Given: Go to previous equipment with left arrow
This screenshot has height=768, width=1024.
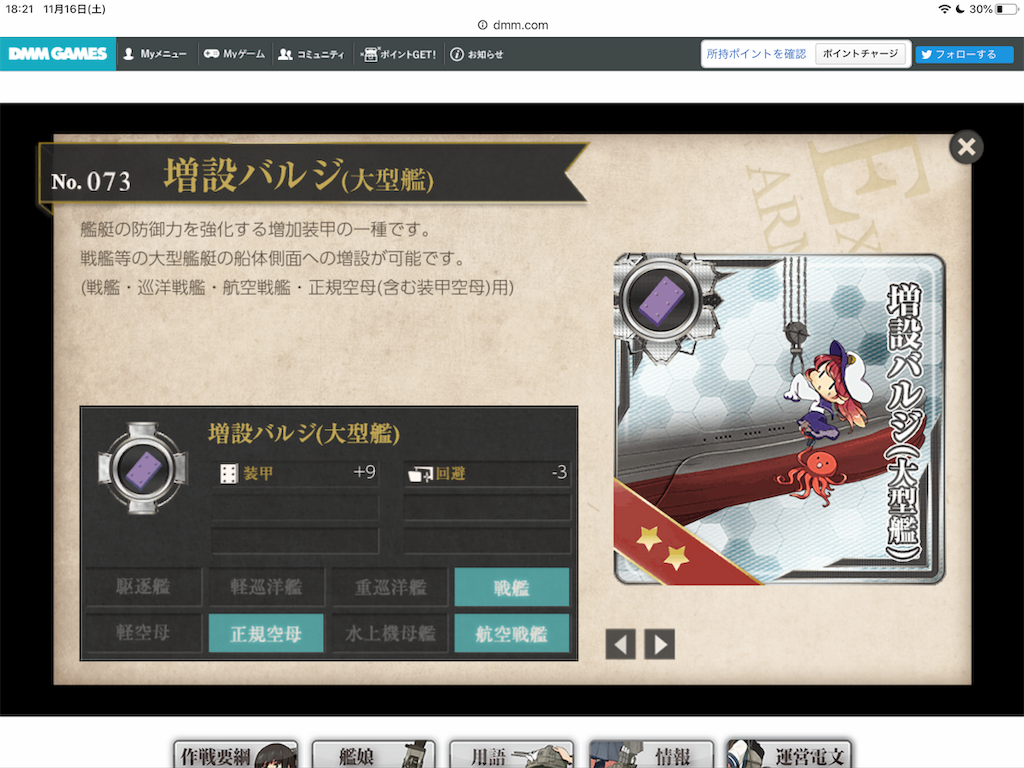Looking at the screenshot, I should [620, 645].
